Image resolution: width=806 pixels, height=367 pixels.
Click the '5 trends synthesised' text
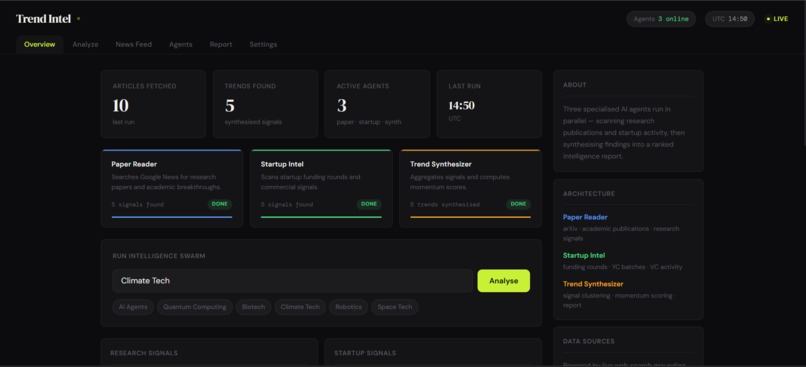point(445,205)
